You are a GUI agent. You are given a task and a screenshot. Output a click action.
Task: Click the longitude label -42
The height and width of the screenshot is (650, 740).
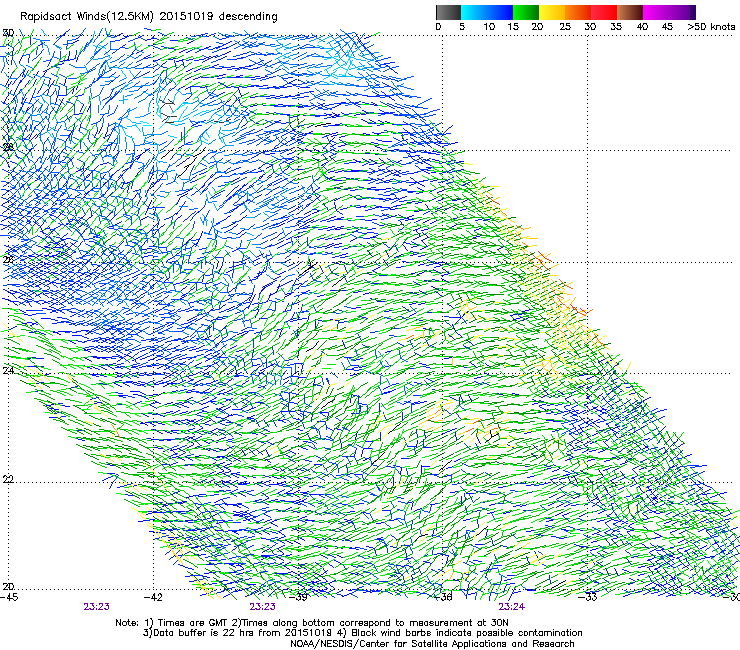point(153,598)
